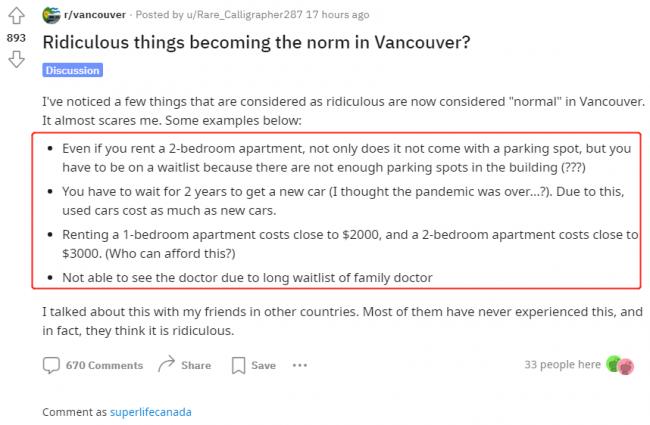Viewport: 650px width, 425px height.
Task: Click the r/vancouver subreddit avatar icon
Action: [x=50, y=15]
